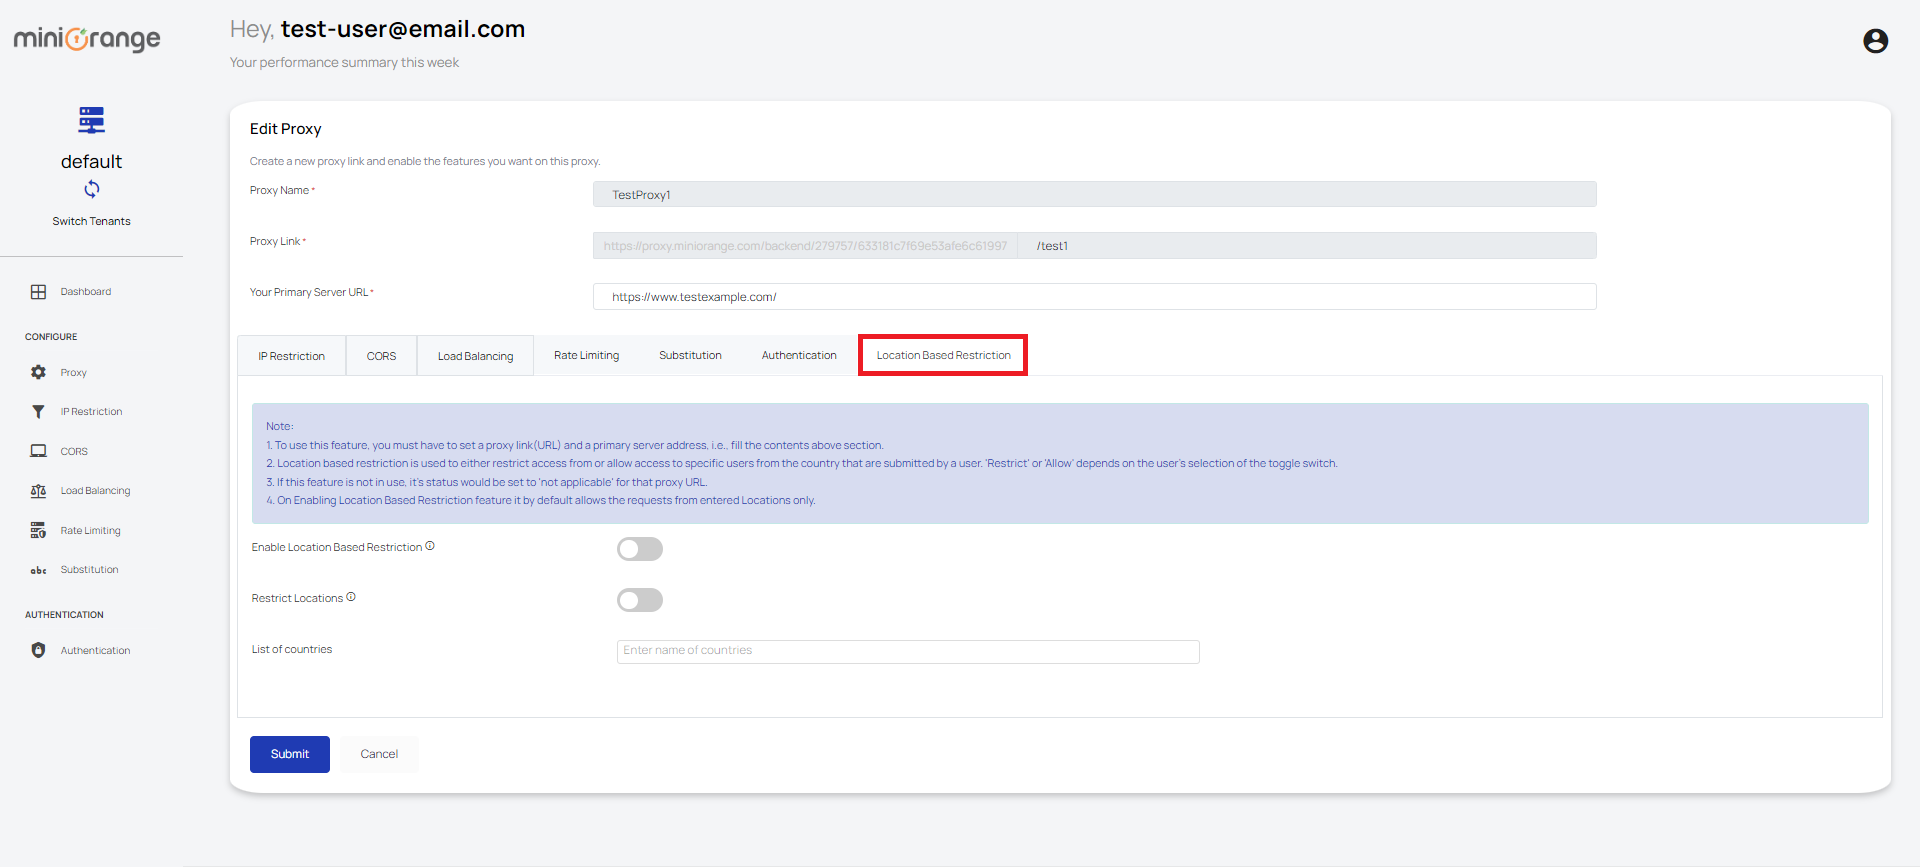Screen dimensions: 1920x867
Task: Click the /test1 proxy link path field
Action: [x=1307, y=246]
